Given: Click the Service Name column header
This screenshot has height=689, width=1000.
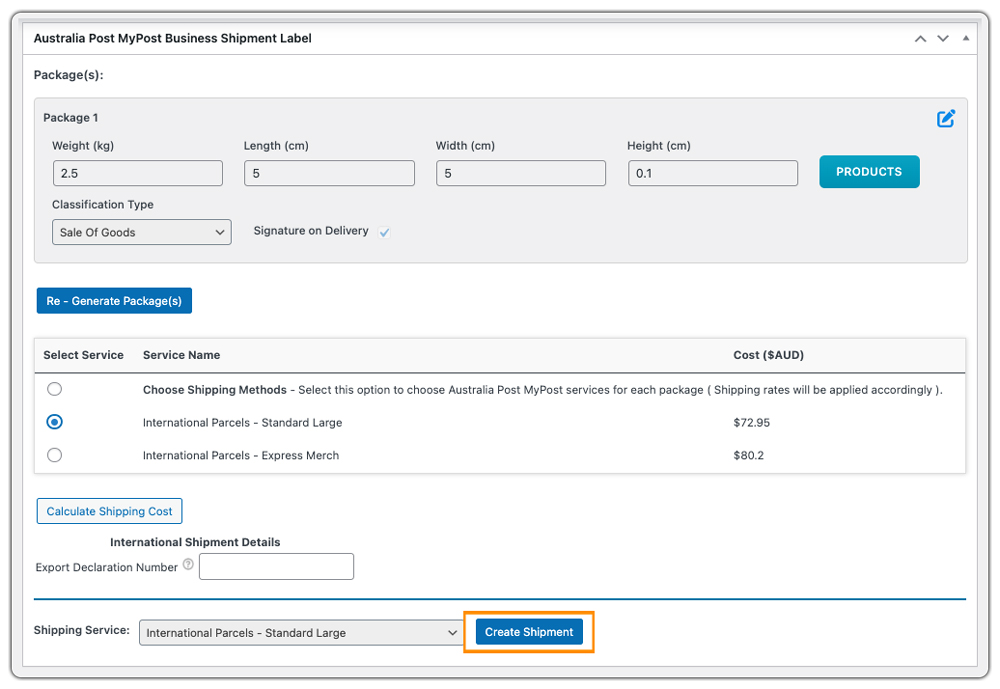Looking at the screenshot, I should (181, 355).
